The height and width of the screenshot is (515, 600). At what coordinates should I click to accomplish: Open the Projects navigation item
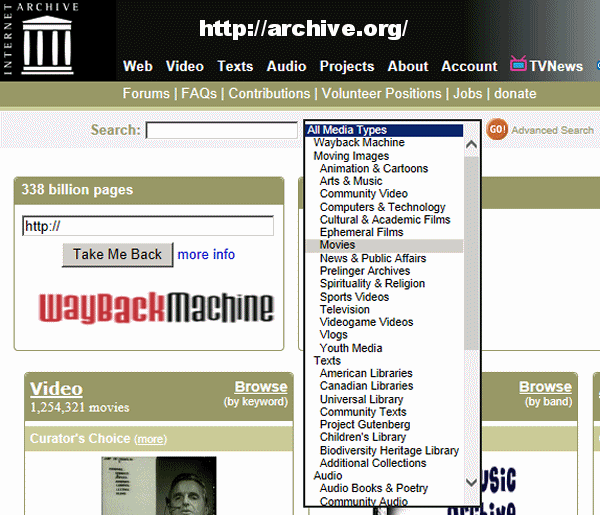point(347,66)
